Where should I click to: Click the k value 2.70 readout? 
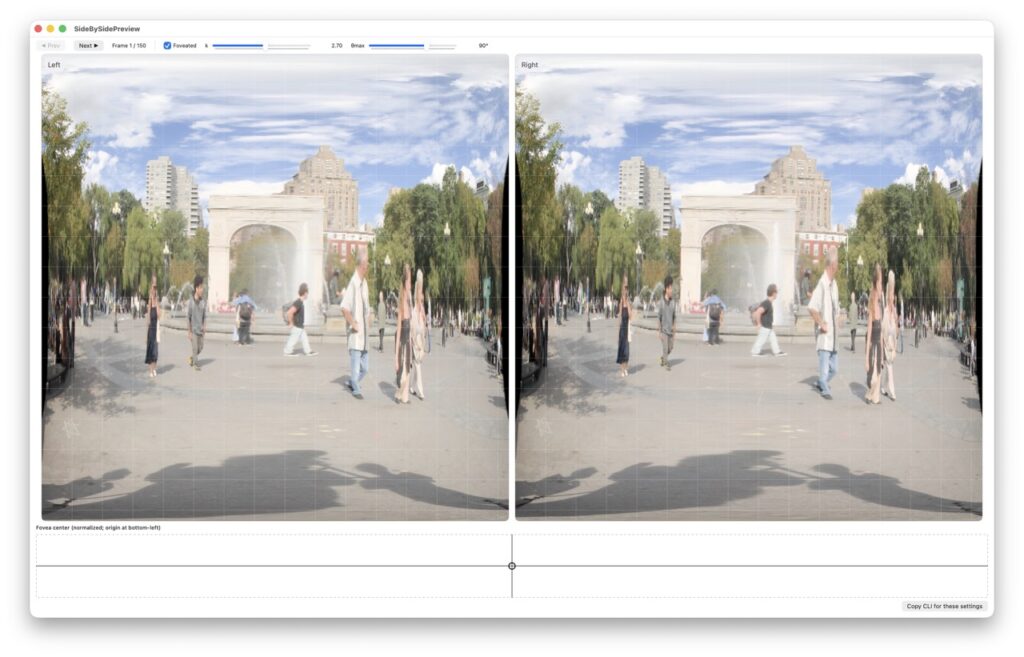[x=336, y=46]
